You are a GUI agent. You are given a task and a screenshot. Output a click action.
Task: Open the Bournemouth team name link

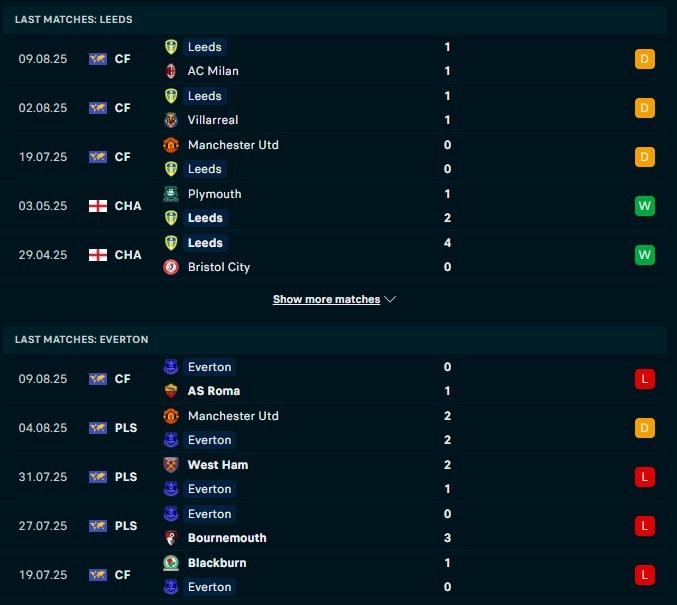coord(227,538)
